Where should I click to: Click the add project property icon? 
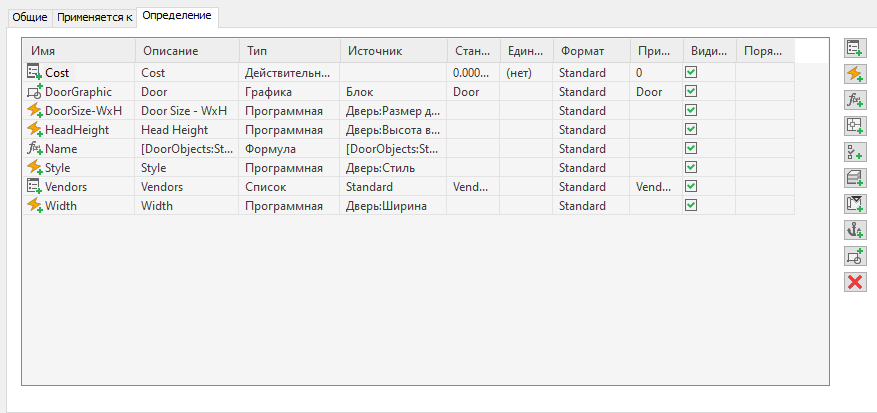pos(854,203)
